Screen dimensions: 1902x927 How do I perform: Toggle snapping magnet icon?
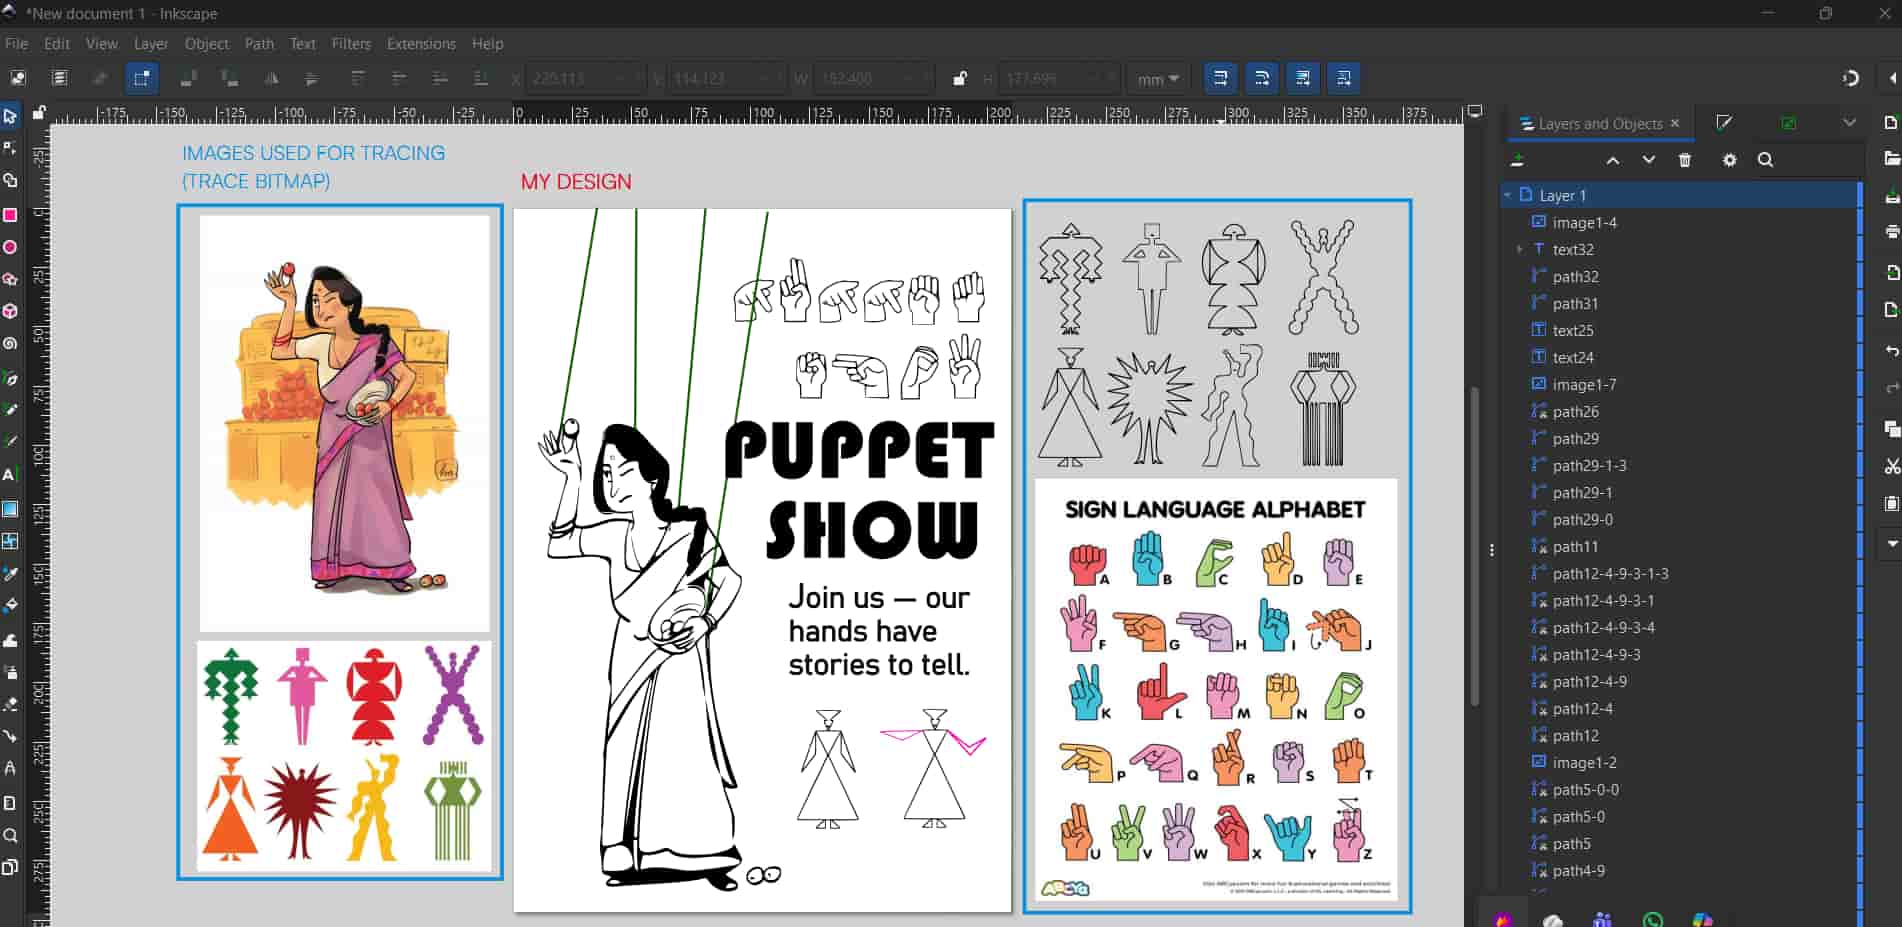pos(1851,78)
